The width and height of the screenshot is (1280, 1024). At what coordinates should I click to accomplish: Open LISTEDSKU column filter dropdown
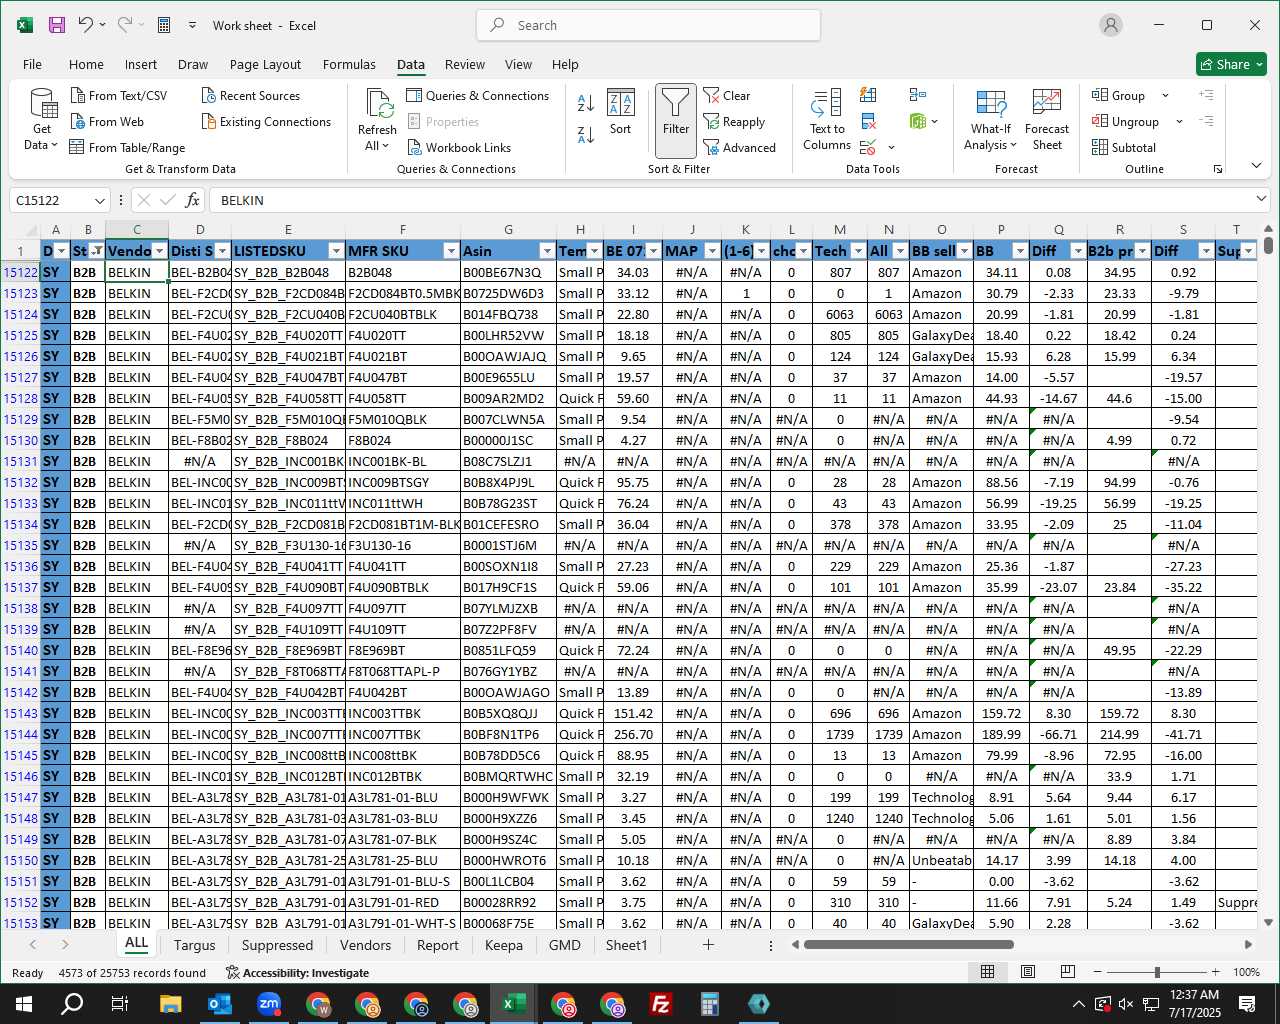pos(337,251)
